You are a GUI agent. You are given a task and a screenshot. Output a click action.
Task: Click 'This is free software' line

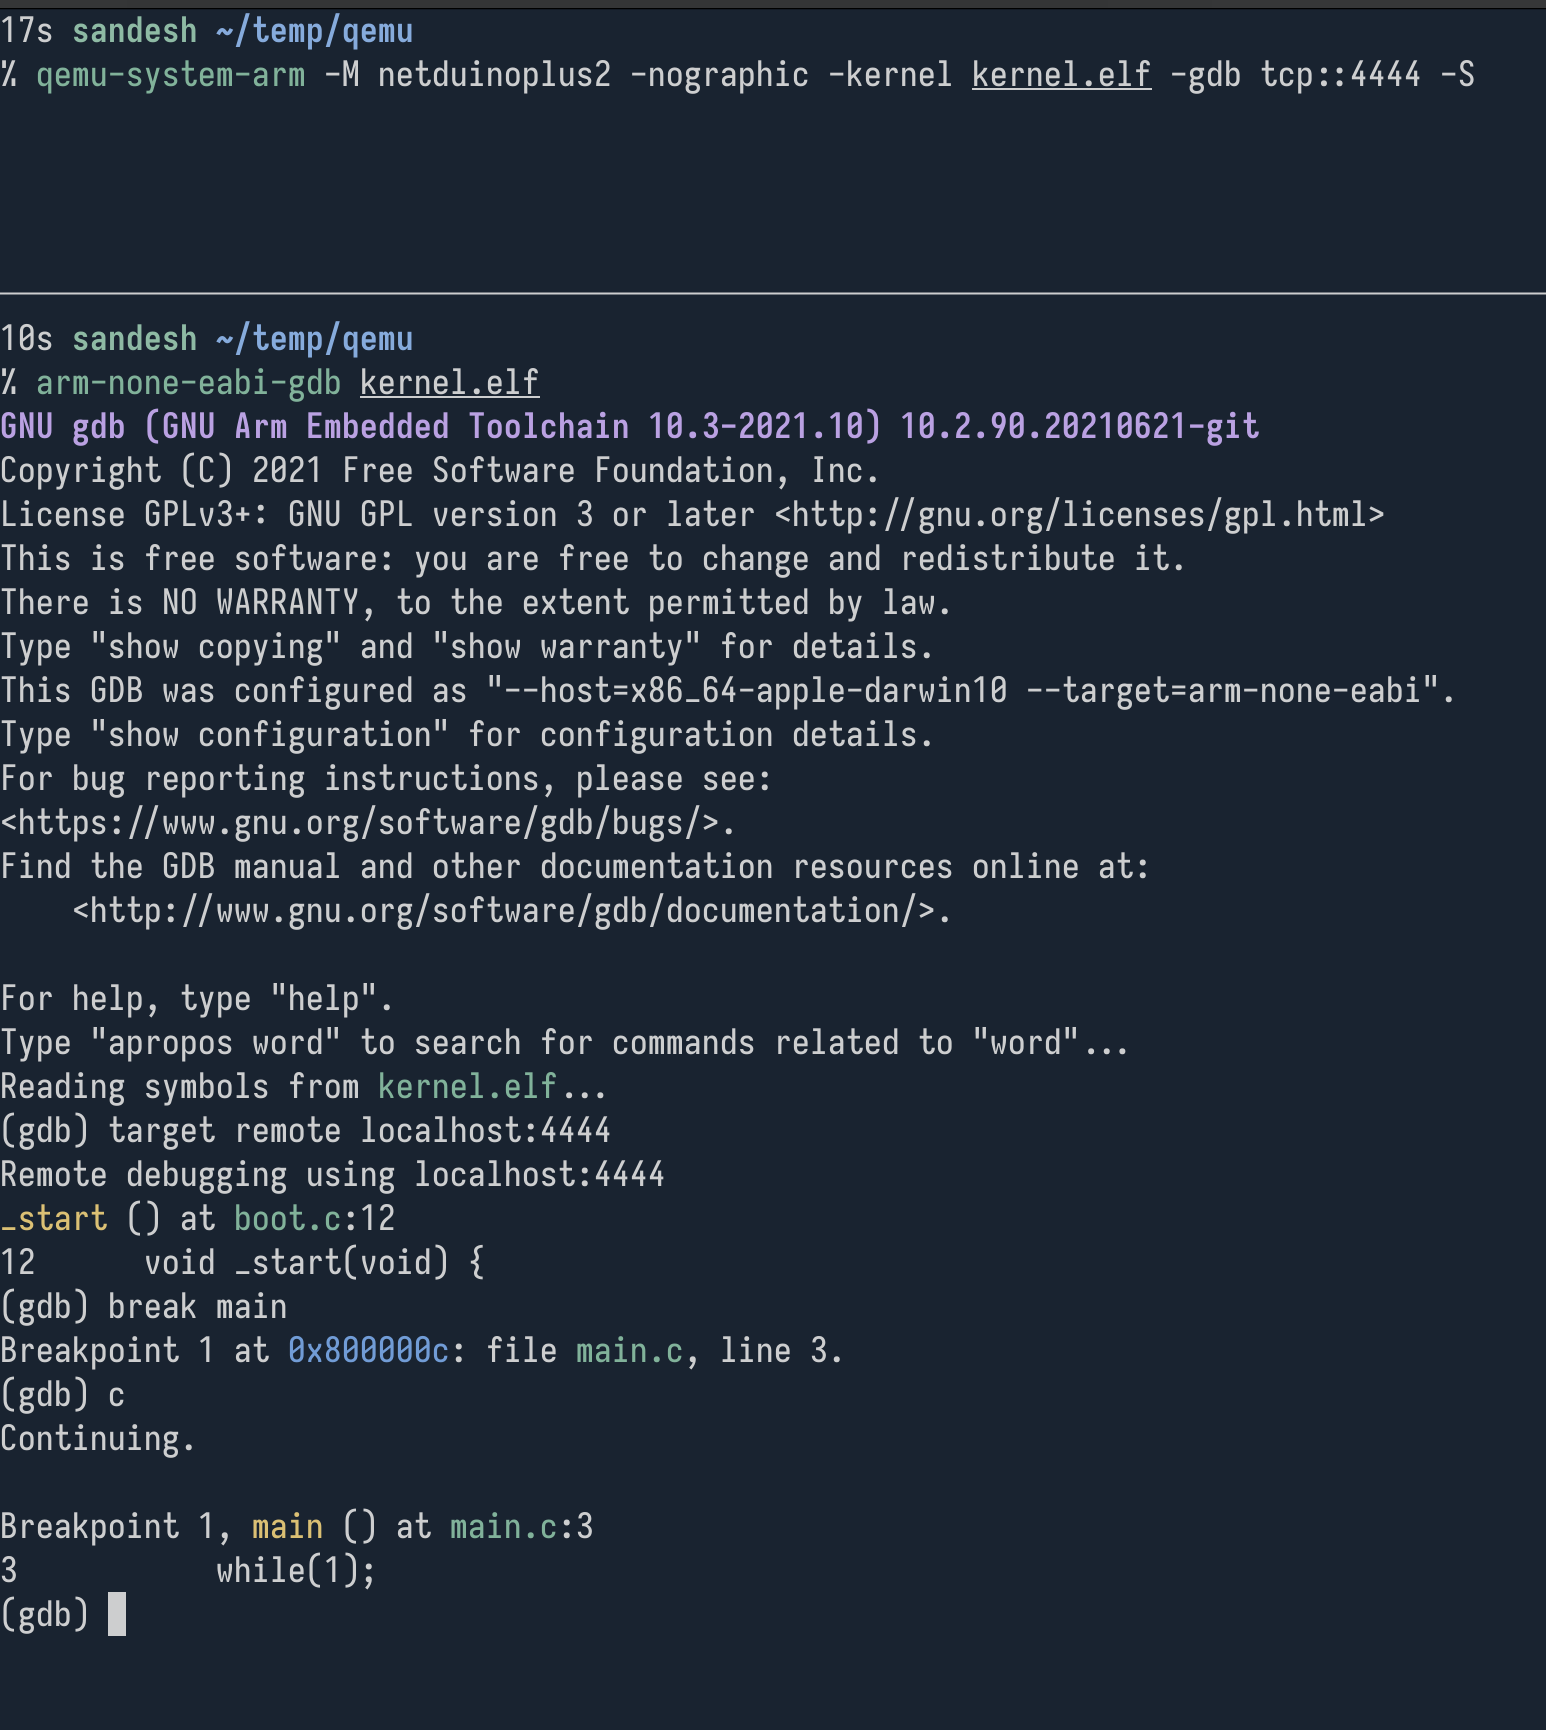pos(593,559)
